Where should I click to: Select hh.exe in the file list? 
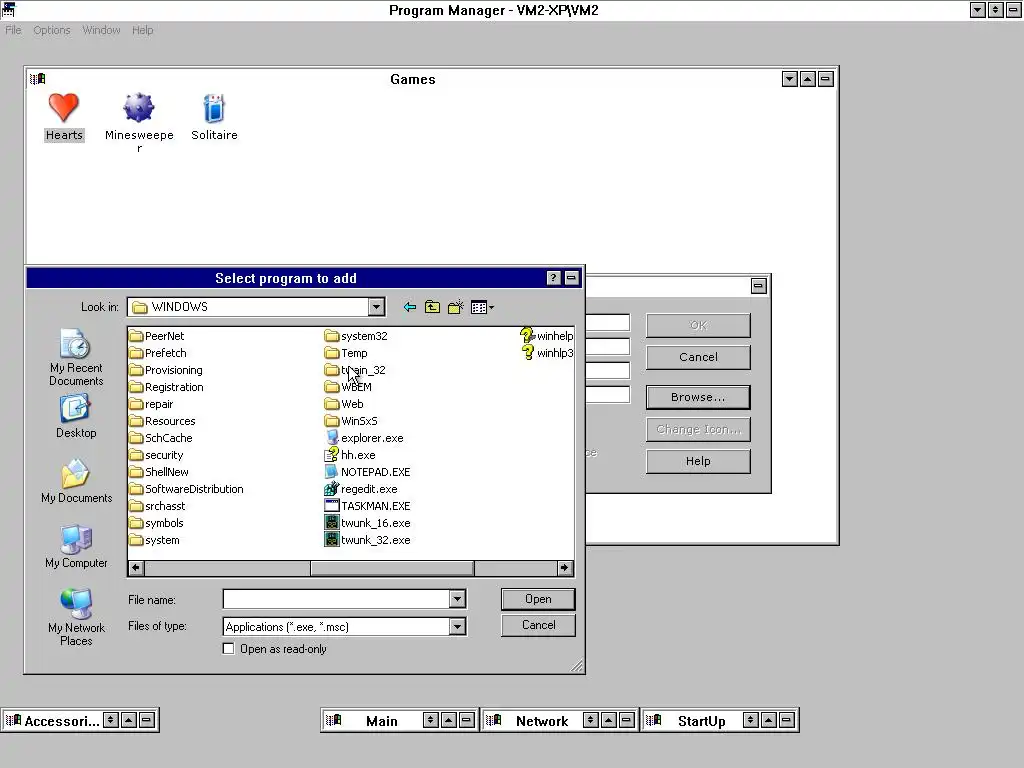tap(350, 455)
